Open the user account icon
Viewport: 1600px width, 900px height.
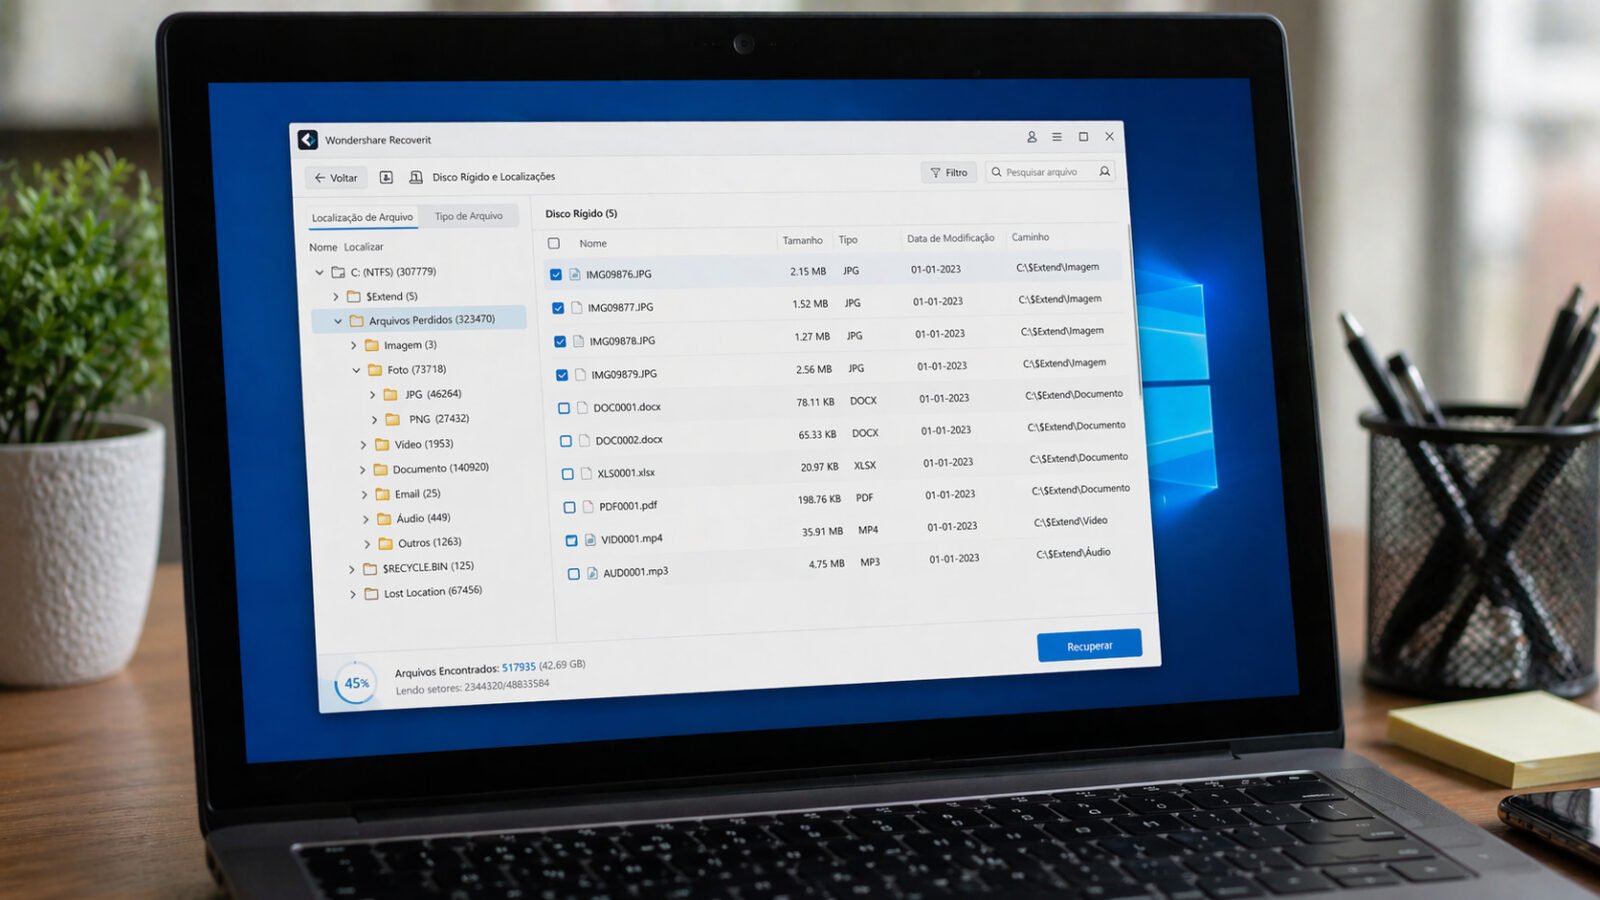1031,137
